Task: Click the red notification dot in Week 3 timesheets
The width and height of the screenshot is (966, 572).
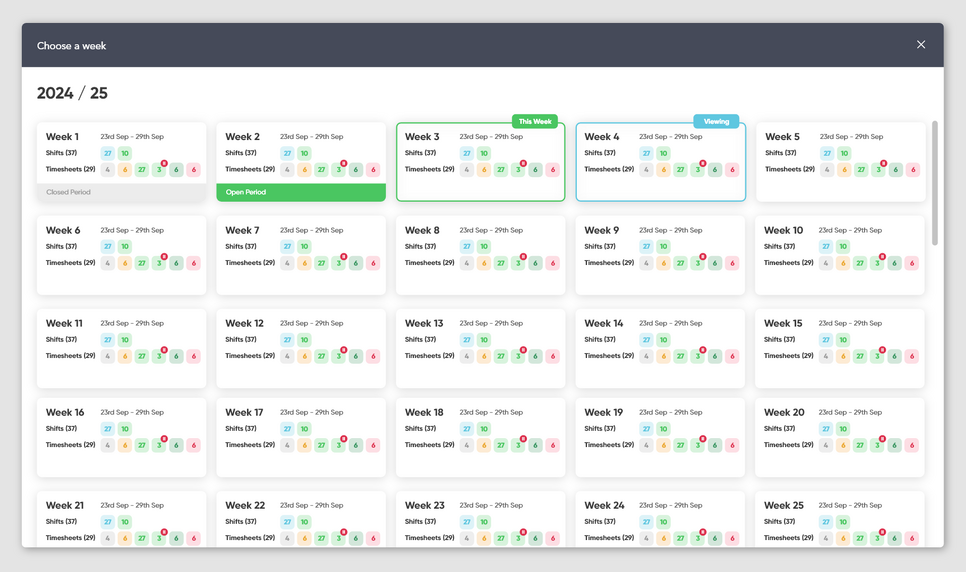Action: (523, 163)
